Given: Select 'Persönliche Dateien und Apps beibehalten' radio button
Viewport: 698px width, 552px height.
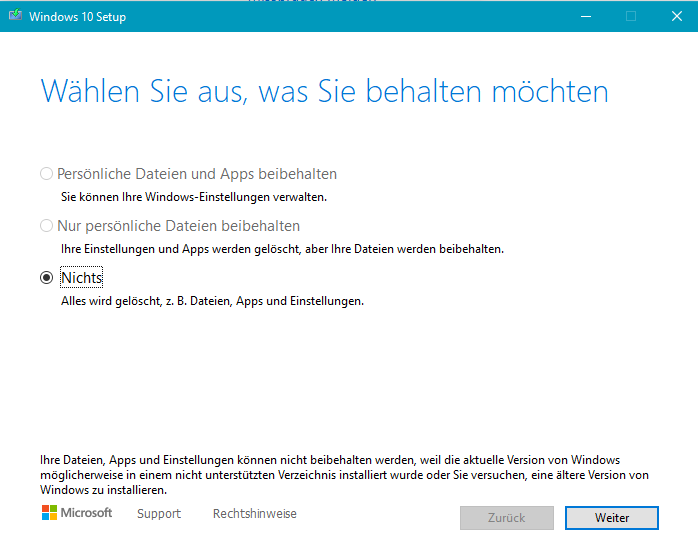Looking at the screenshot, I should 46,174.
